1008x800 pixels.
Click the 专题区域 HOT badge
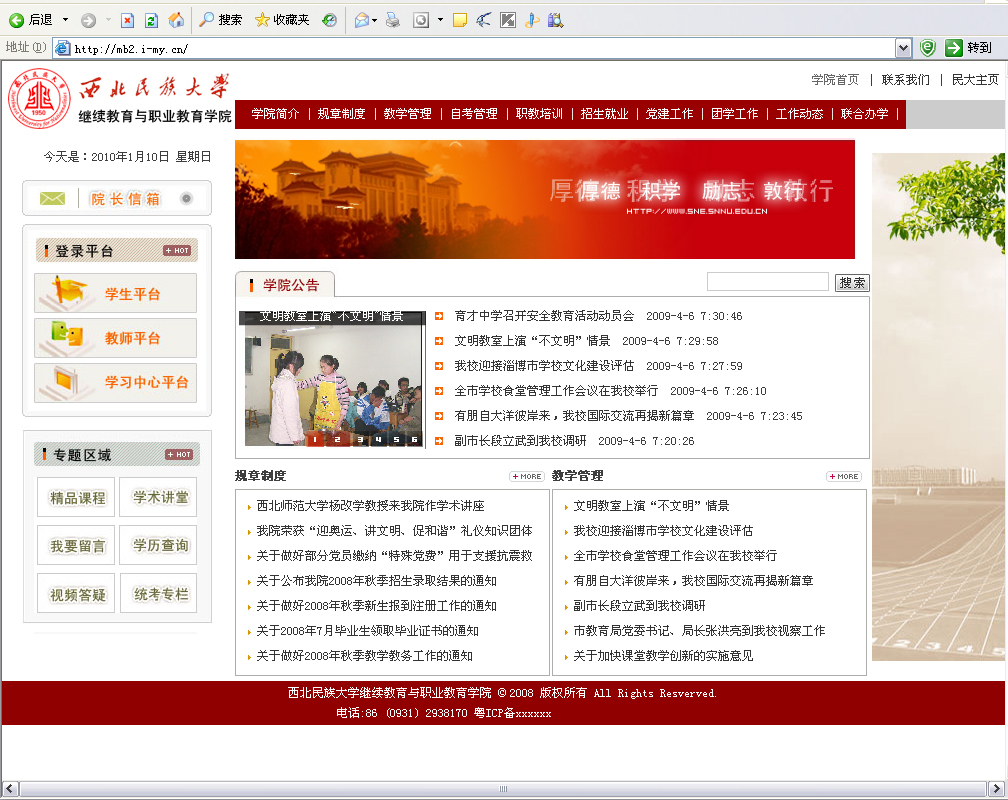coord(179,455)
